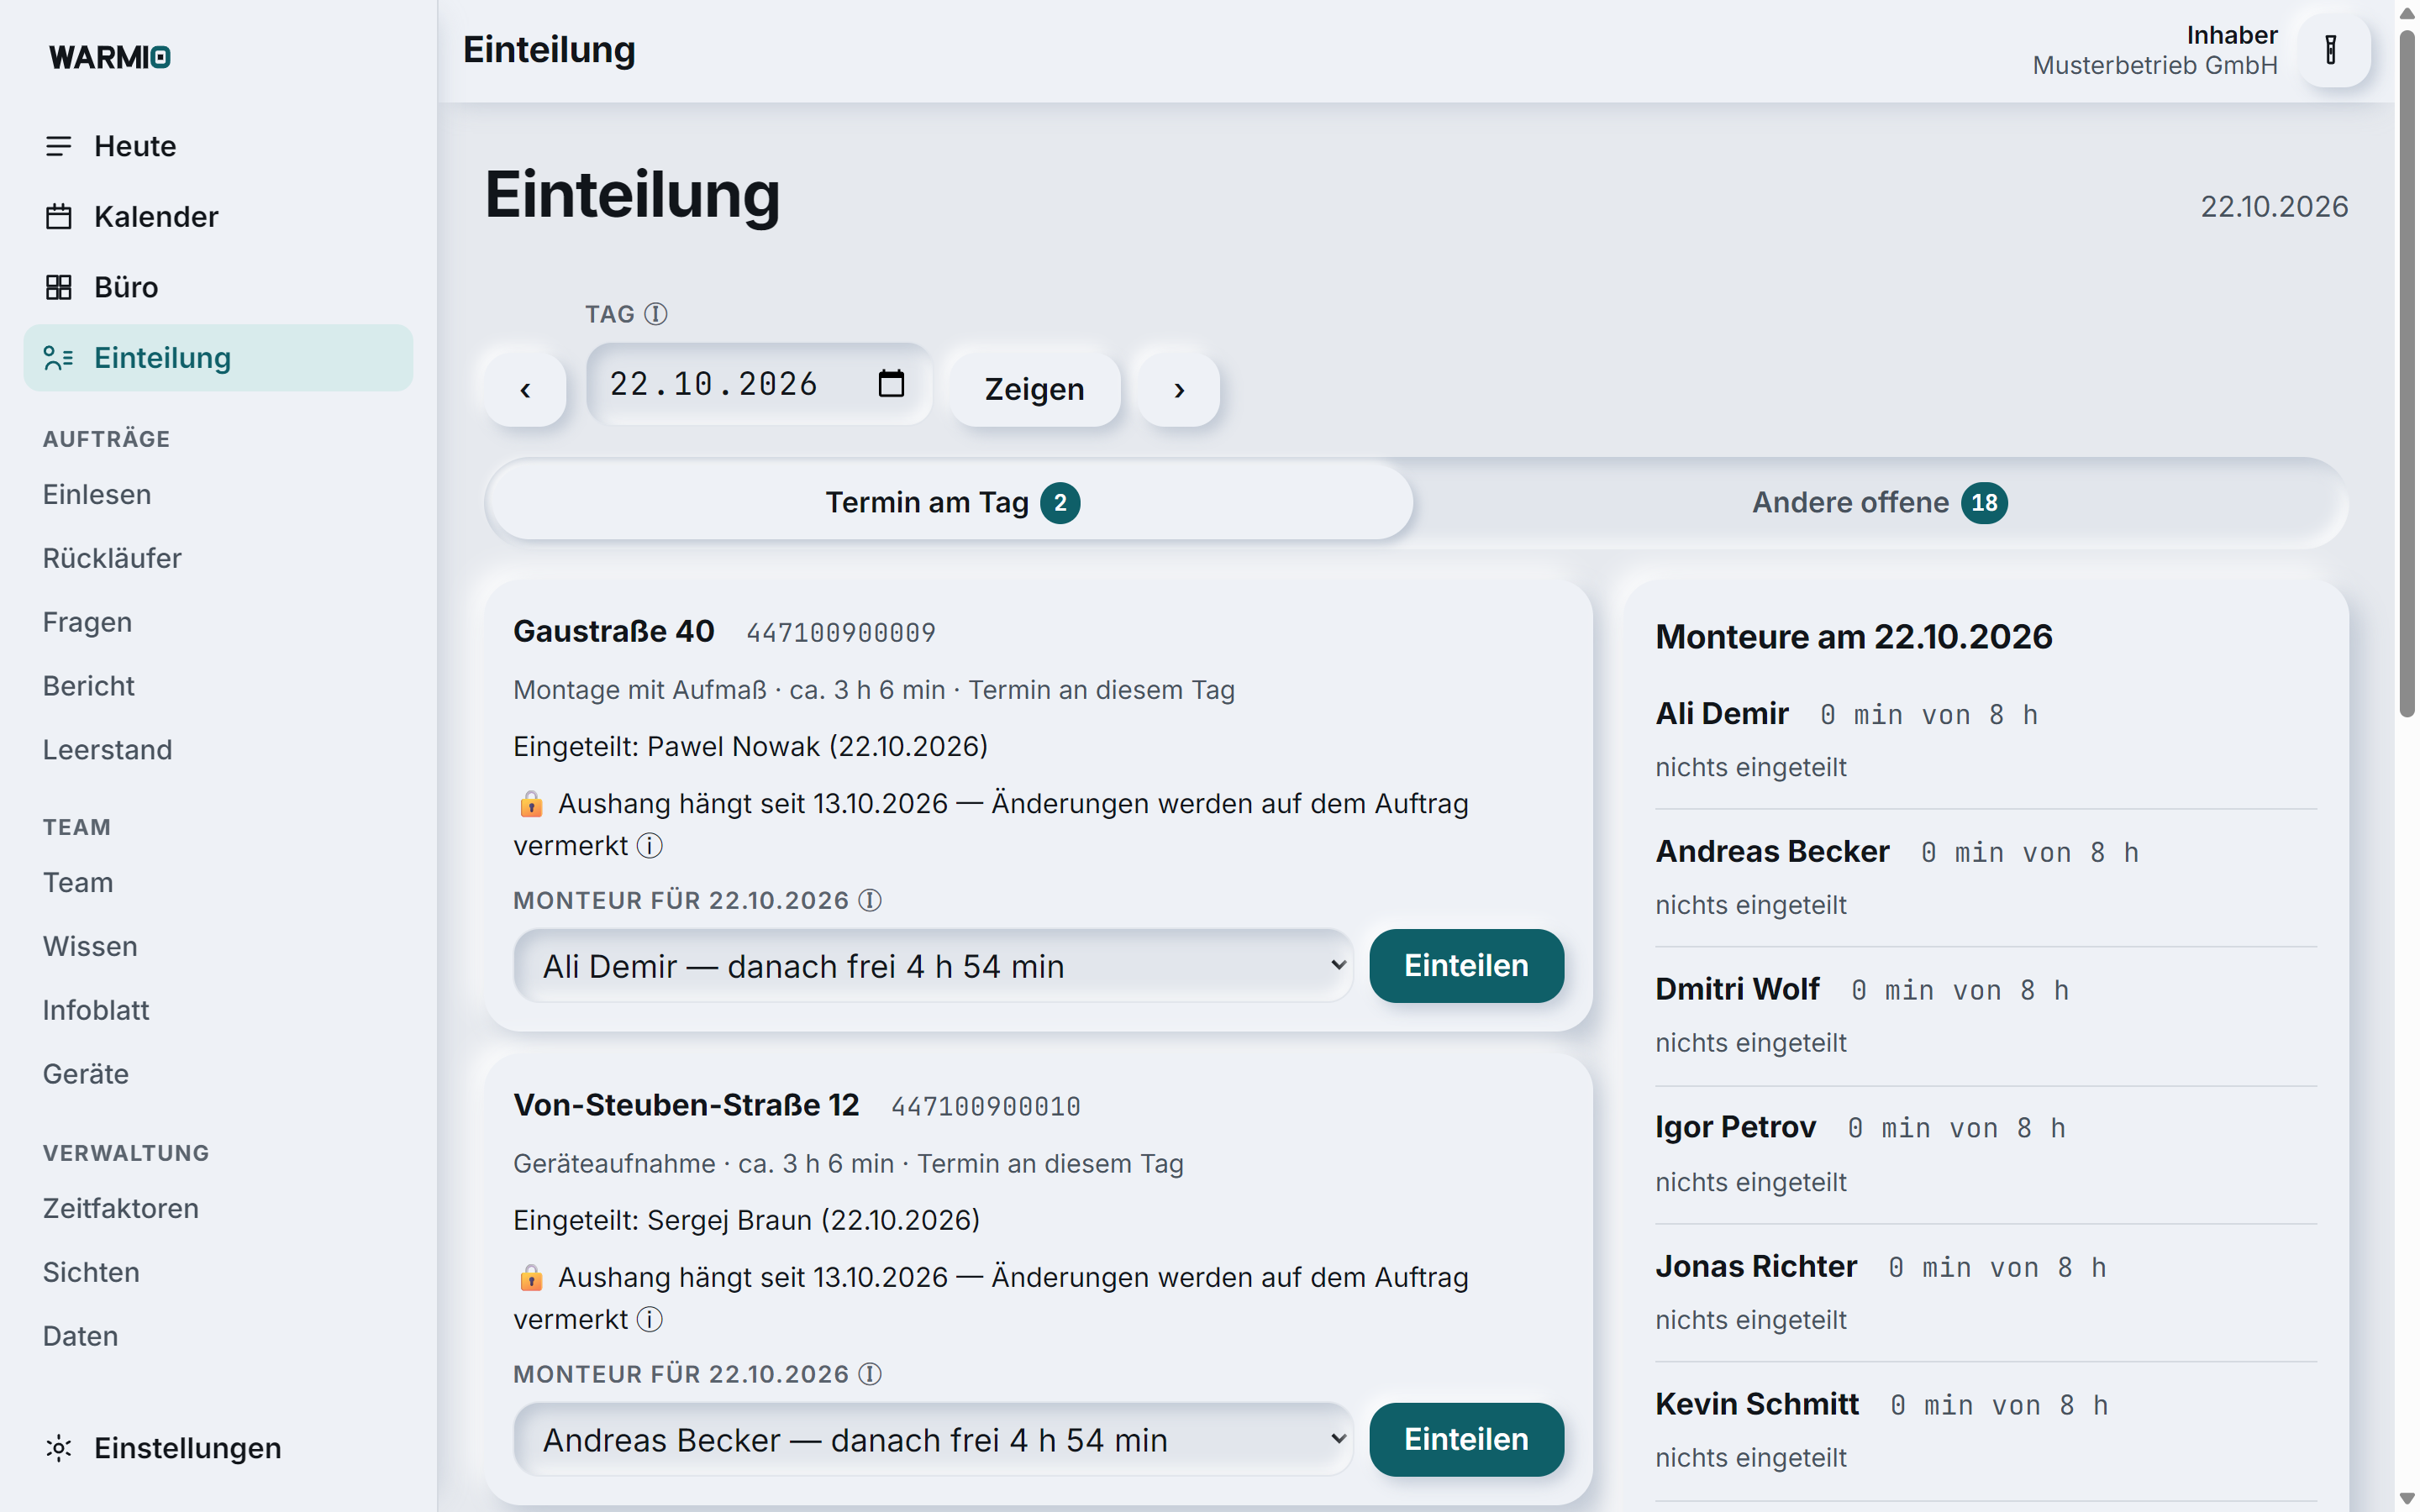Viewport: 2420px width, 1512px height.
Task: Open Sichten under Verwaltung
Action: [91, 1272]
